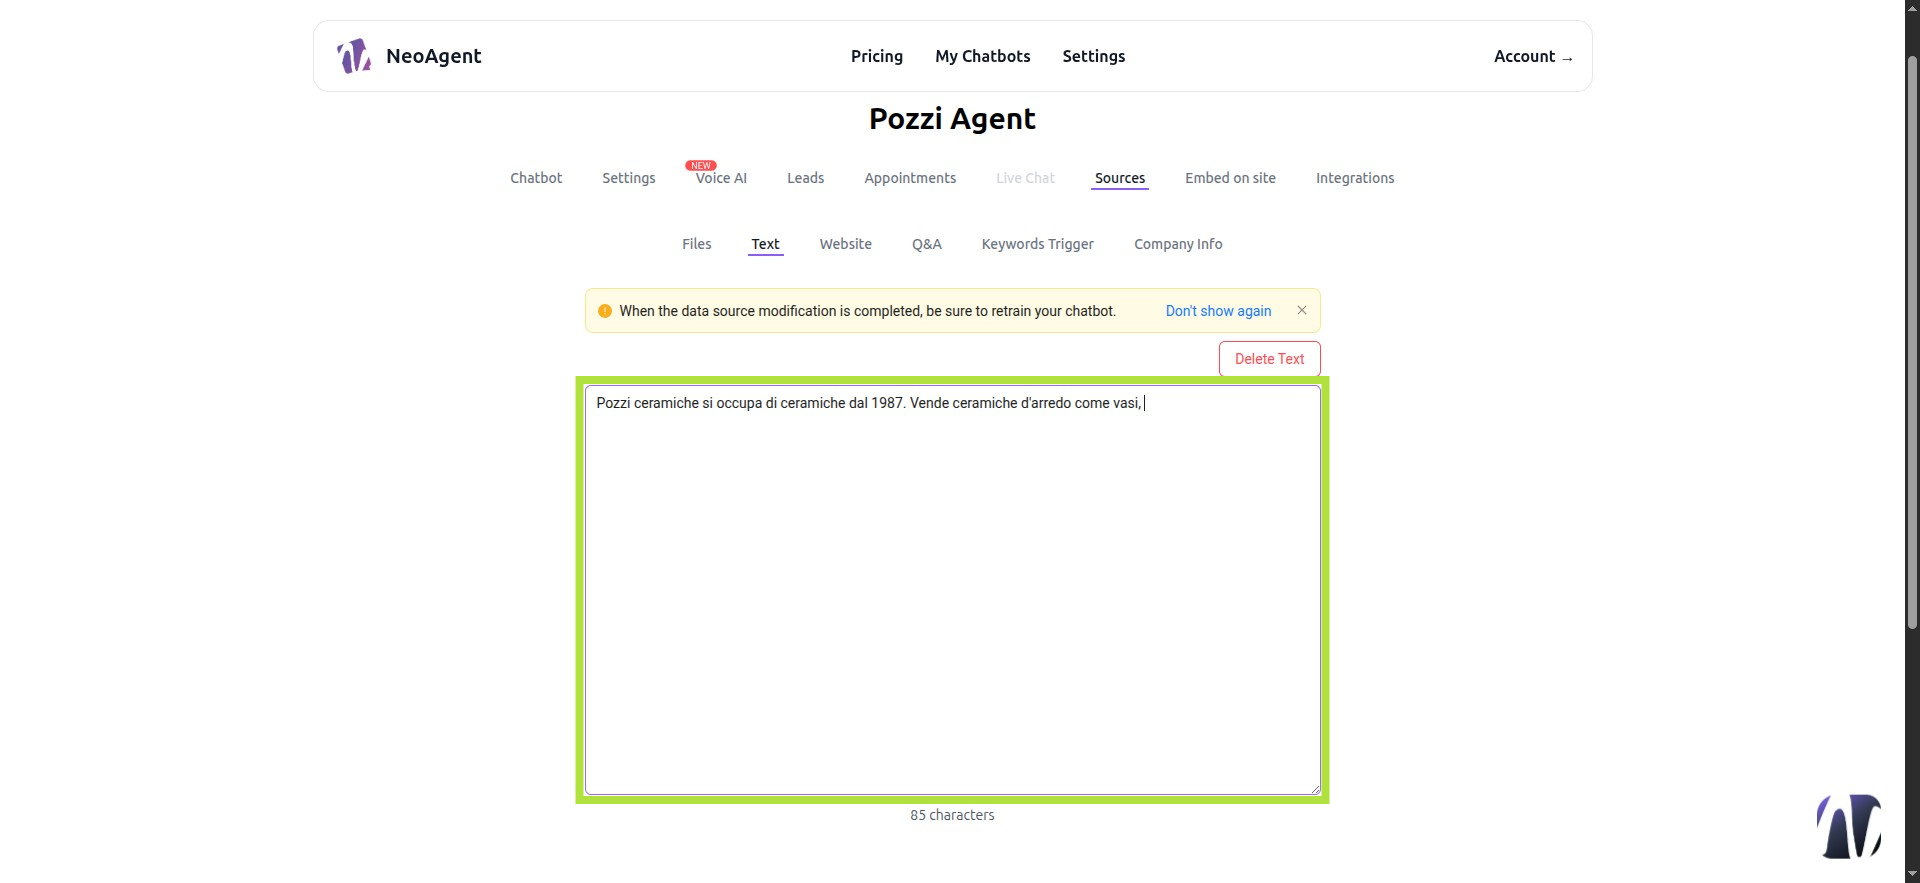Open the Website source sub-tab
Screen dimensions: 1920x883
(x=846, y=244)
